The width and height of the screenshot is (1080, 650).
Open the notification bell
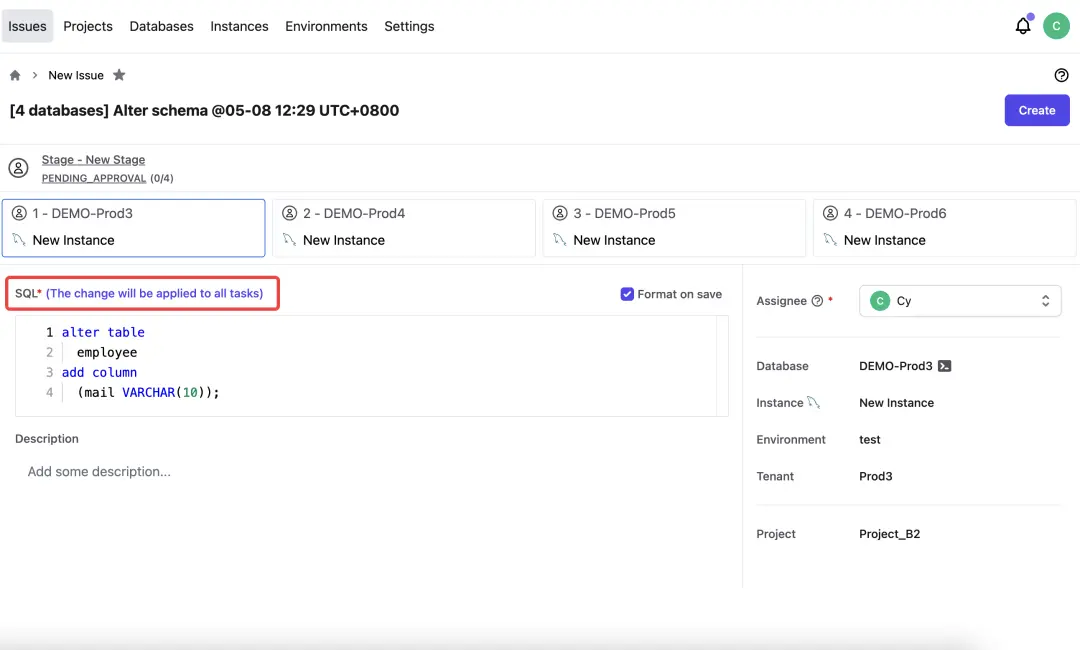pyautogui.click(x=1022, y=27)
